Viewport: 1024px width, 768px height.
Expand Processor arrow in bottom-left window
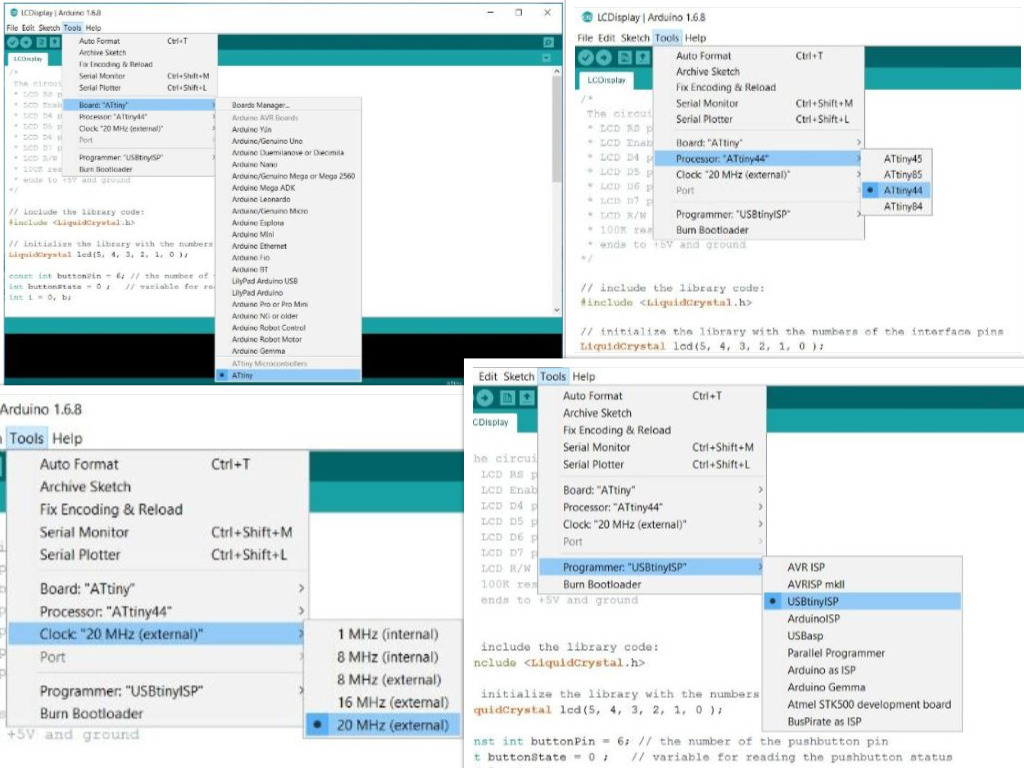pyautogui.click(x=301, y=611)
